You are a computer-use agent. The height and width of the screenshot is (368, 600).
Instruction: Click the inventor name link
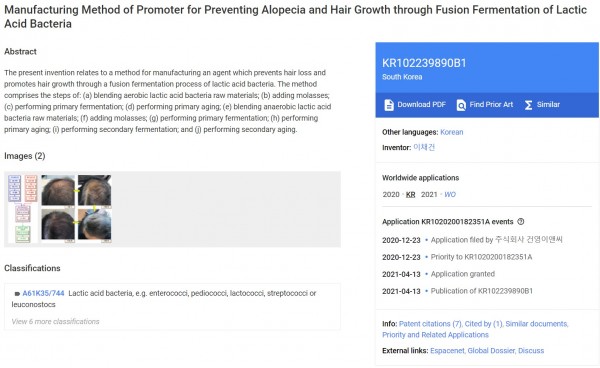pyautogui.click(x=424, y=147)
